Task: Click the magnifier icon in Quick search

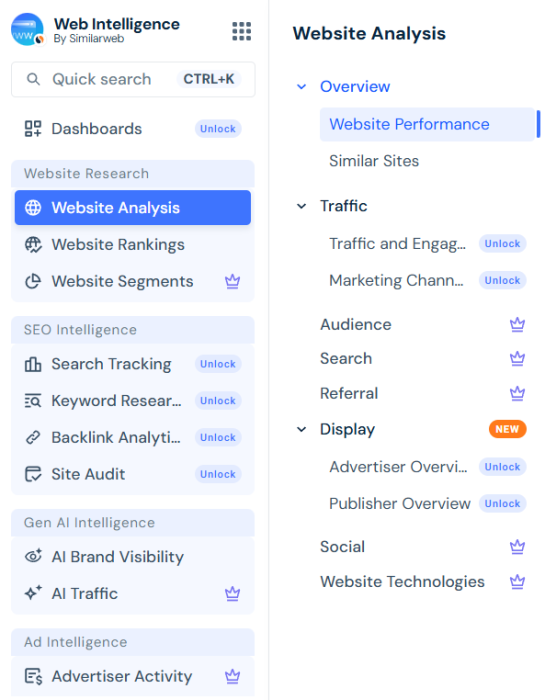Action: point(33,79)
